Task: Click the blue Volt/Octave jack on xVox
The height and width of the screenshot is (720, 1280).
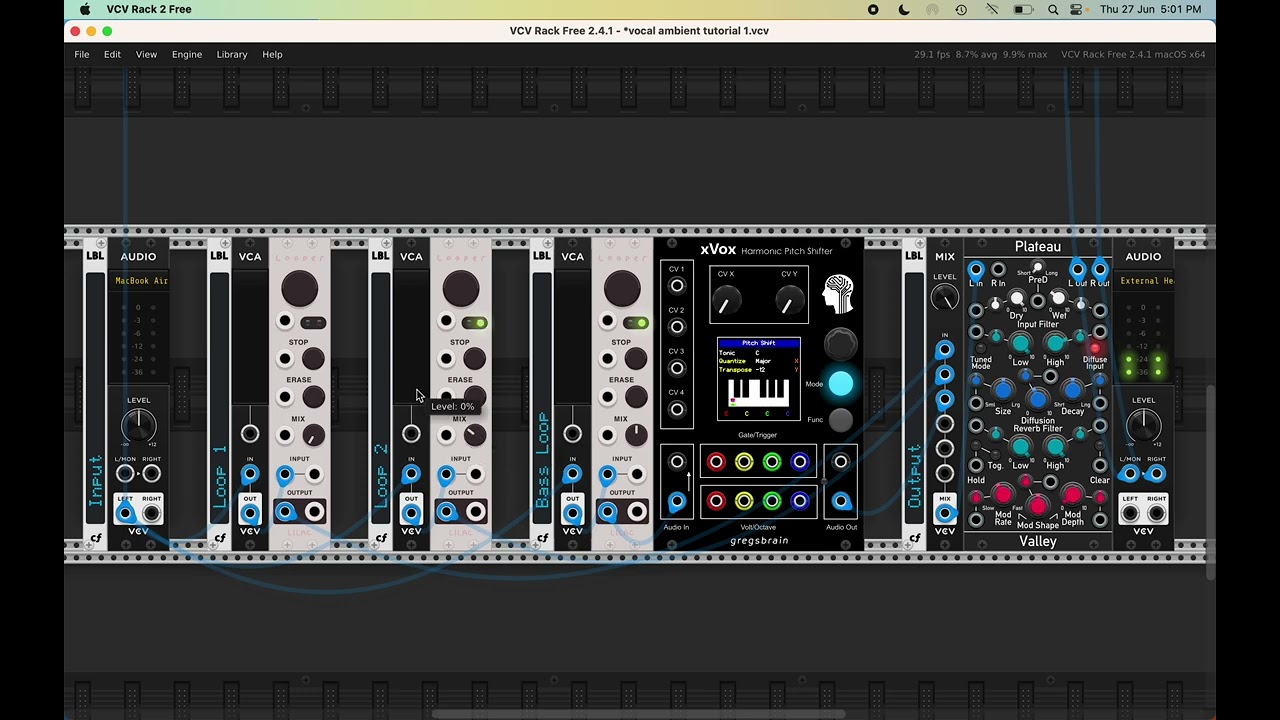Action: pyautogui.click(x=799, y=500)
